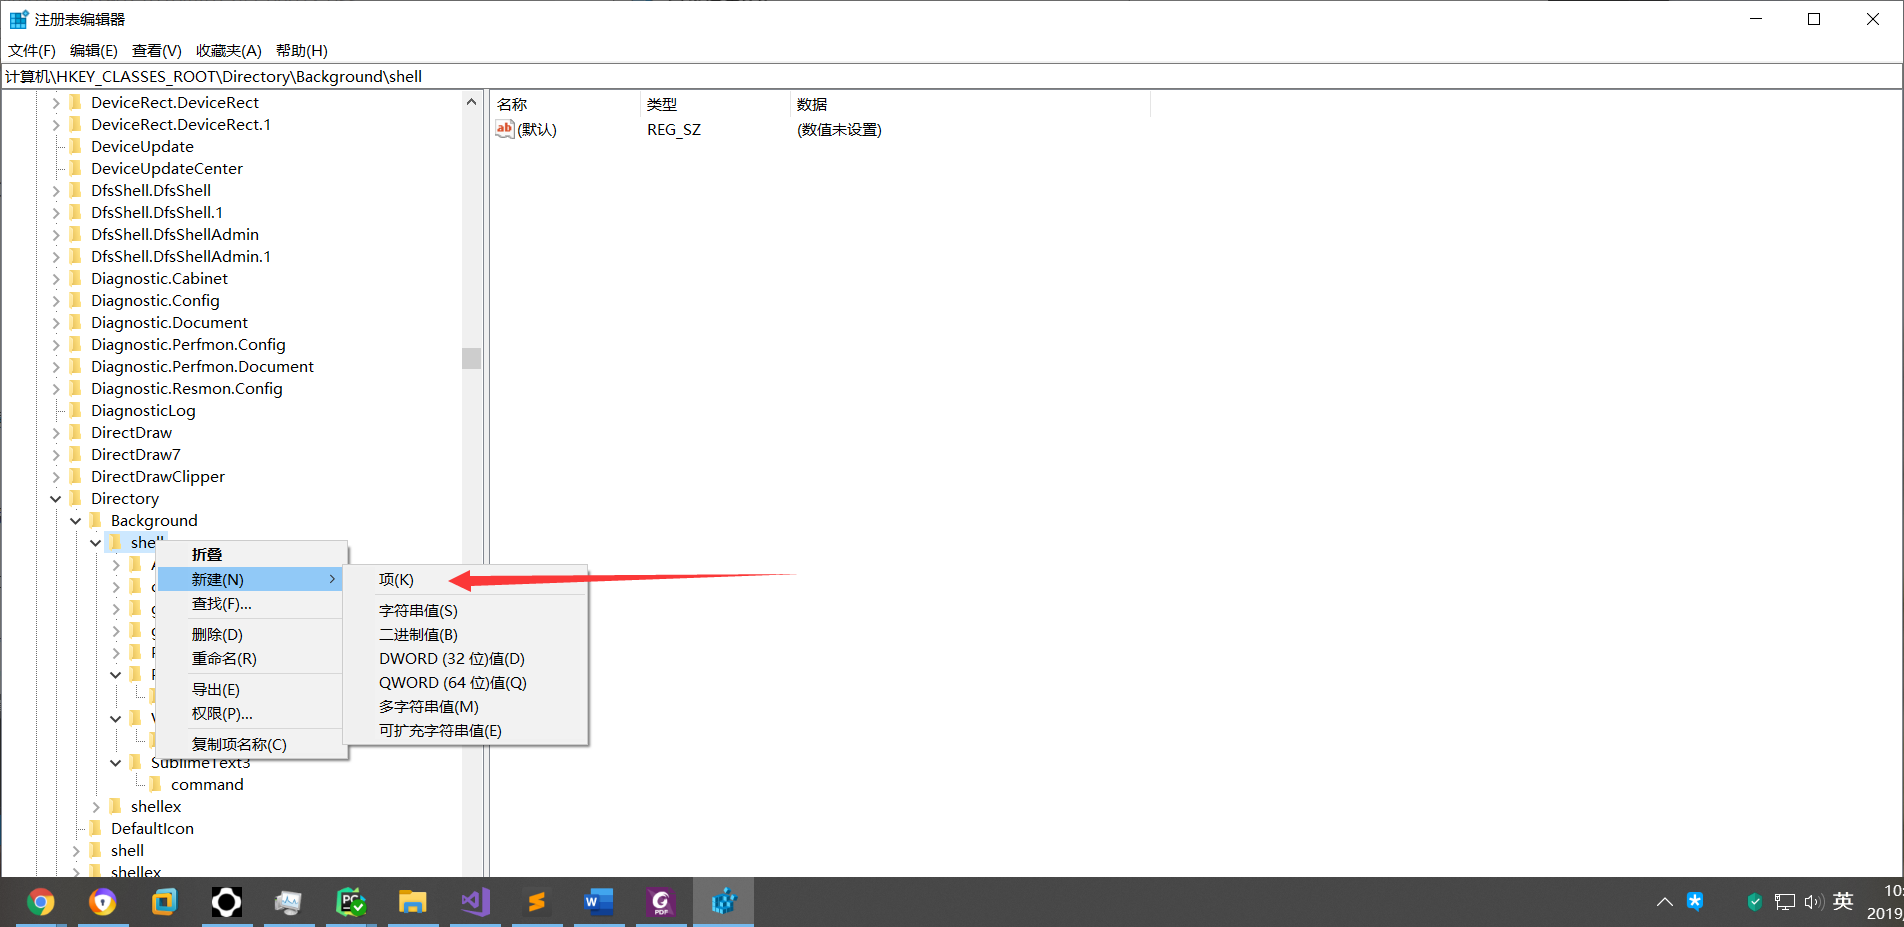1904x927 pixels.
Task: Open File Explorer from the taskbar
Action: tap(412, 902)
